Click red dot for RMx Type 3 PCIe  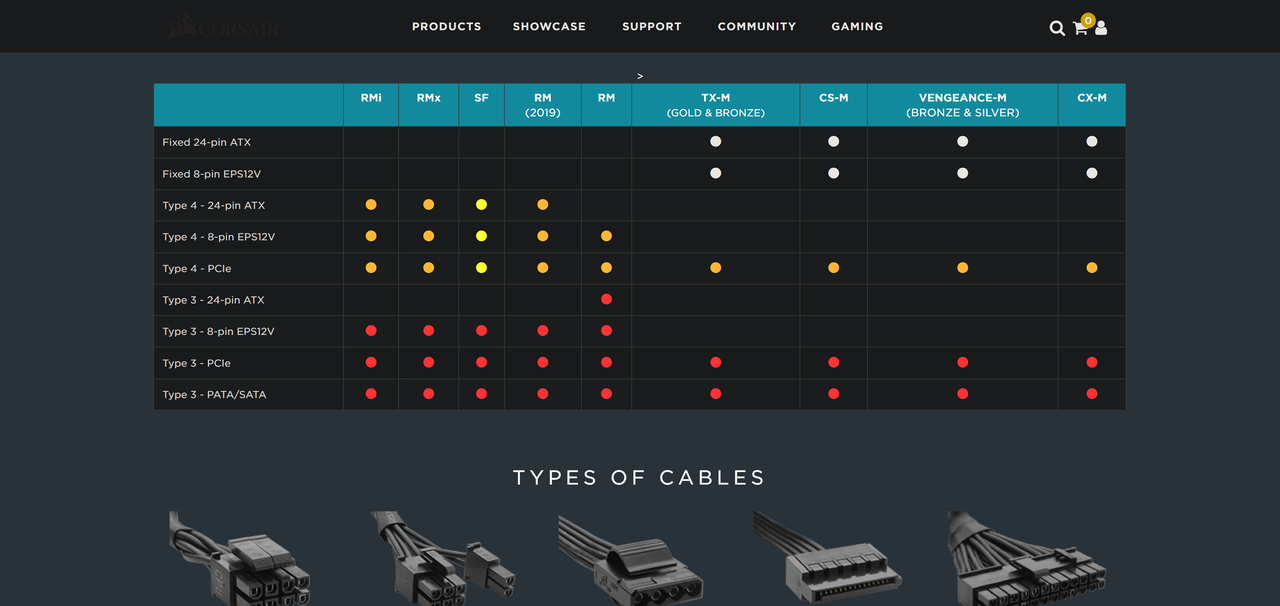pyautogui.click(x=428, y=362)
